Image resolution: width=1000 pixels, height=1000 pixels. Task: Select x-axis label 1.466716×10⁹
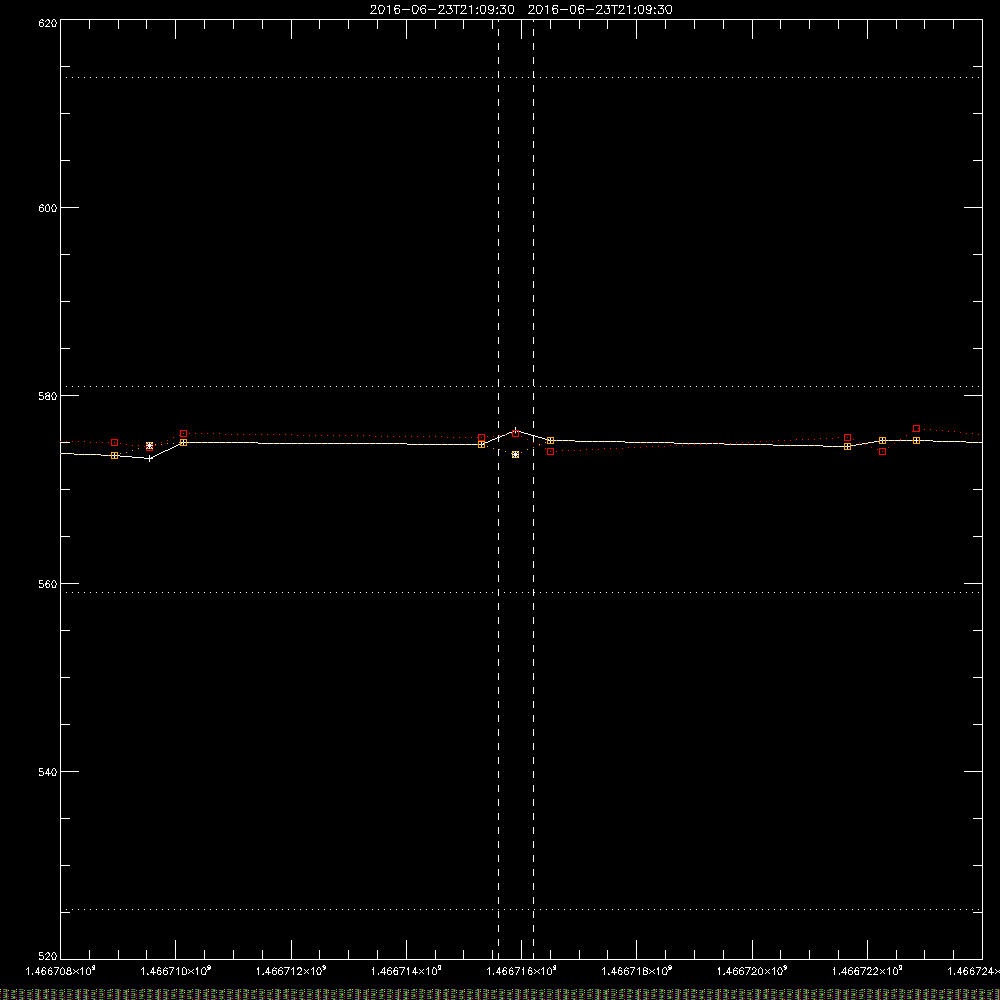522,971
